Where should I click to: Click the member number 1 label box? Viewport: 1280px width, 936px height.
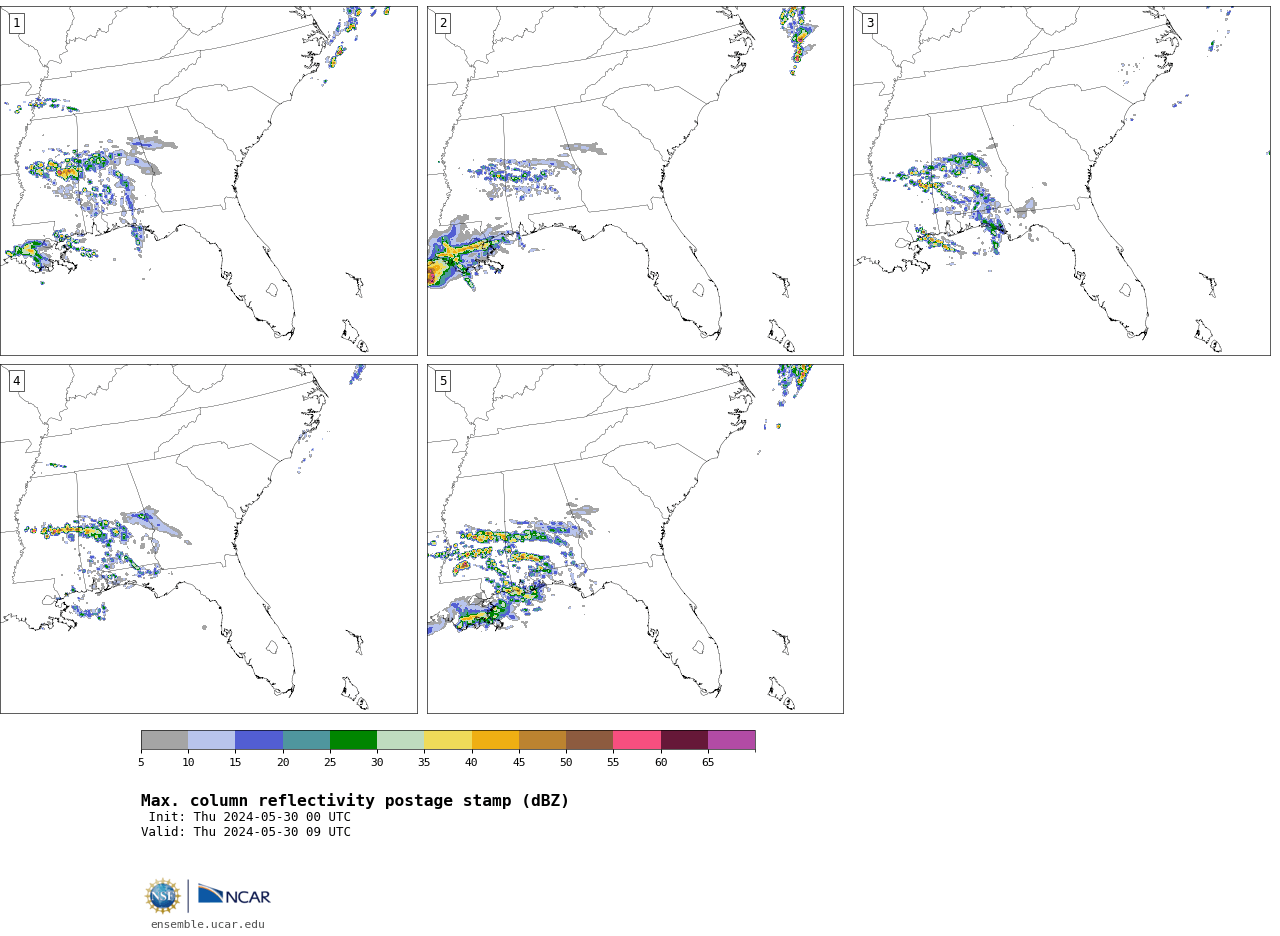coord(16,23)
